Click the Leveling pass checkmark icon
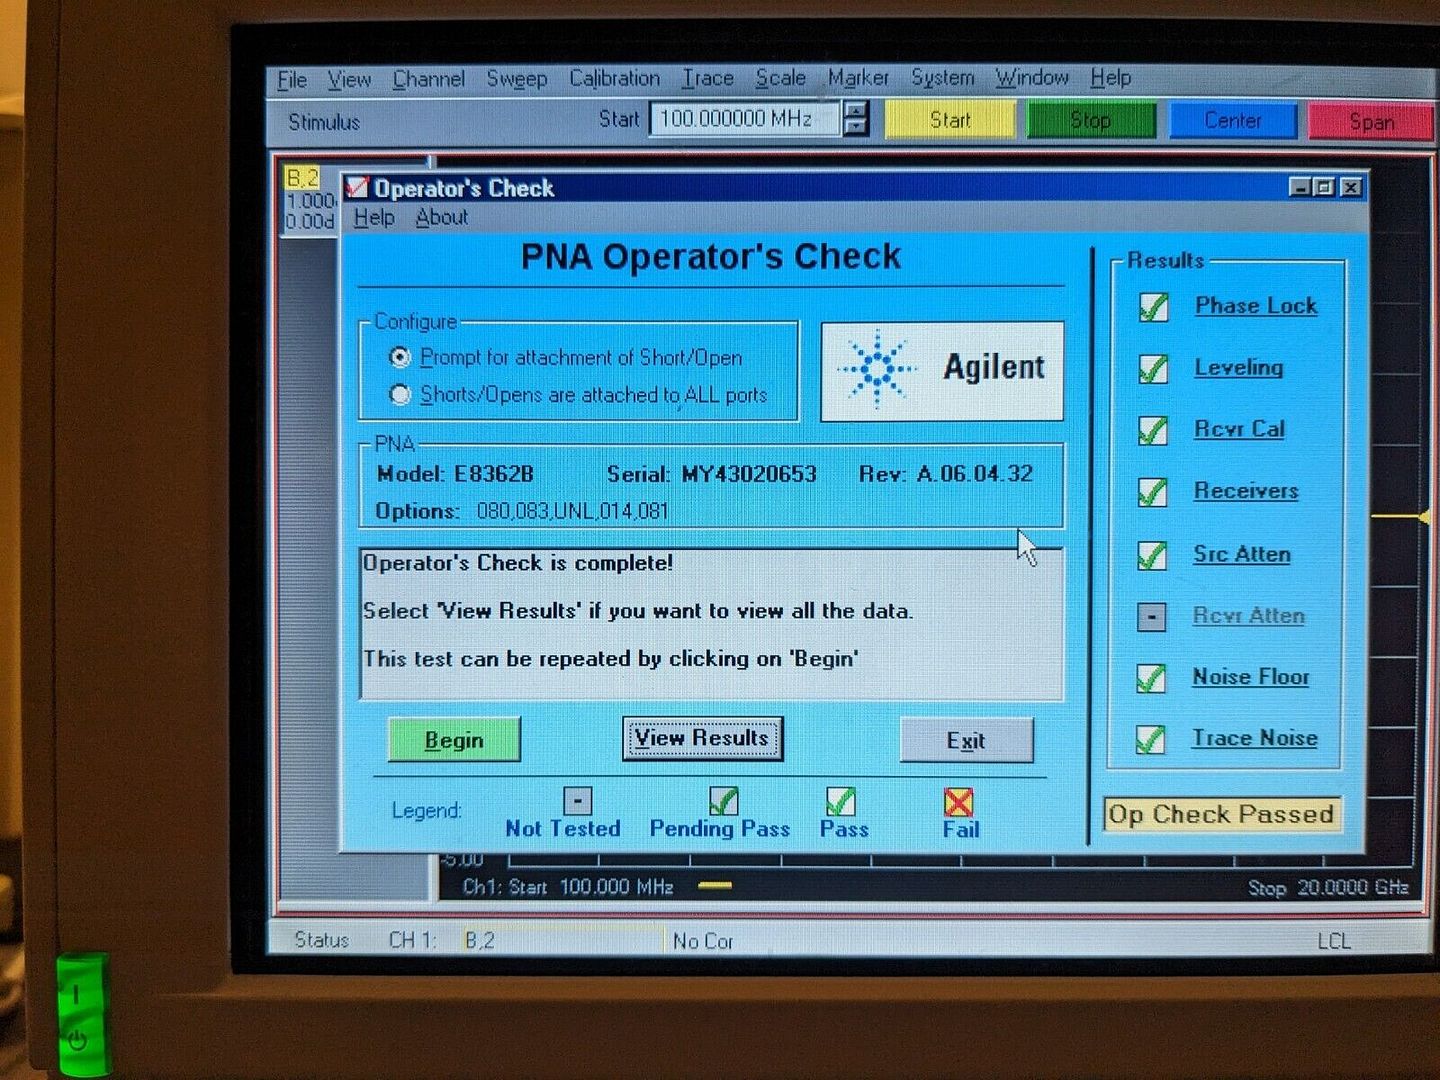The height and width of the screenshot is (1080, 1440). (1153, 369)
